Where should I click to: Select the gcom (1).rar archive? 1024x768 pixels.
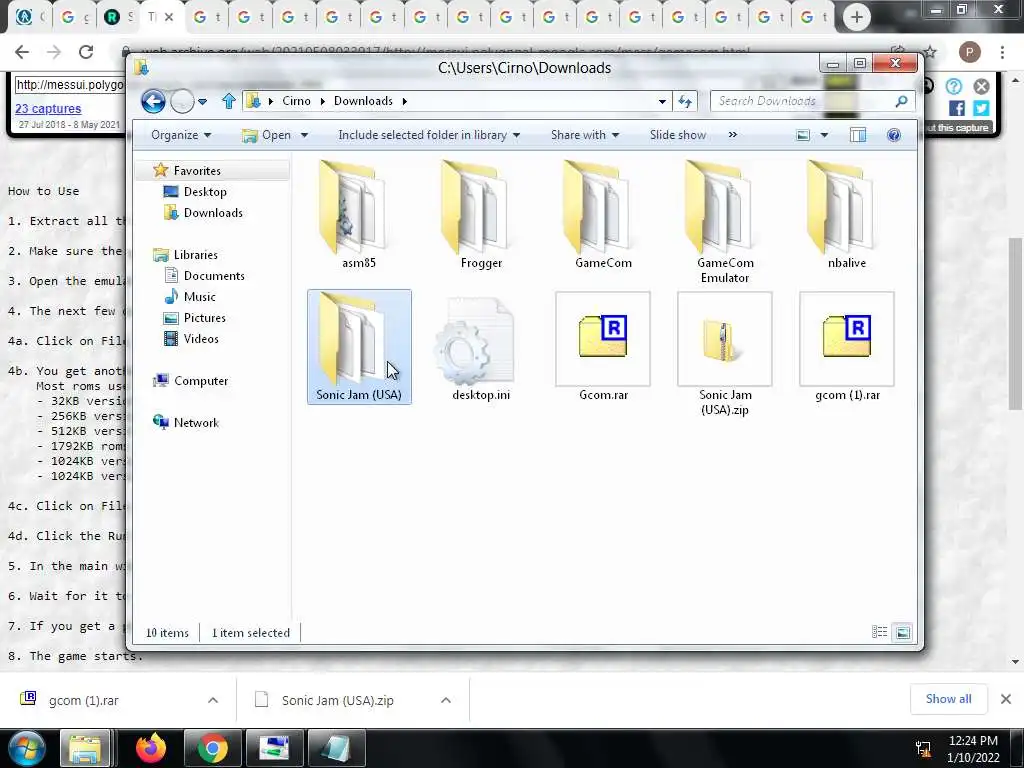847,348
